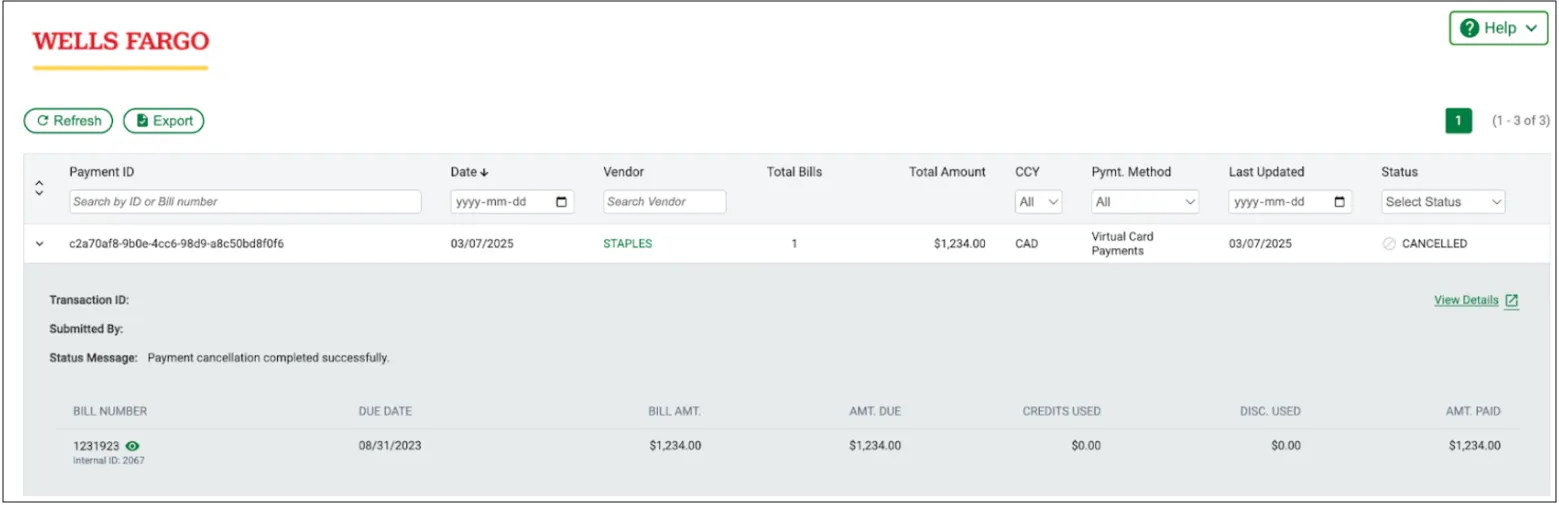Open the Help menu
Screen dimensions: 1559x505
pyautogui.click(x=1498, y=29)
